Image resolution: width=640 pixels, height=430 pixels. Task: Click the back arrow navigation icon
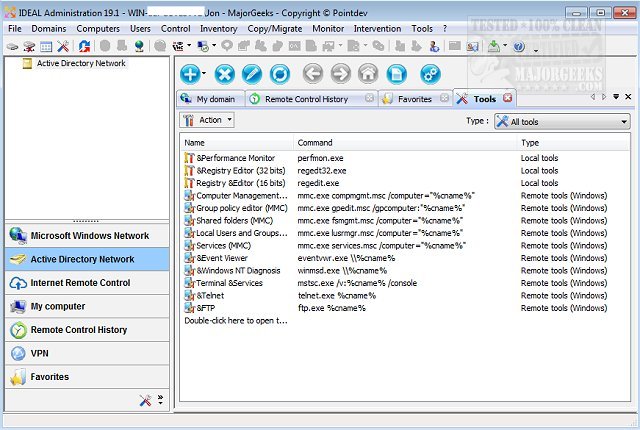point(312,73)
